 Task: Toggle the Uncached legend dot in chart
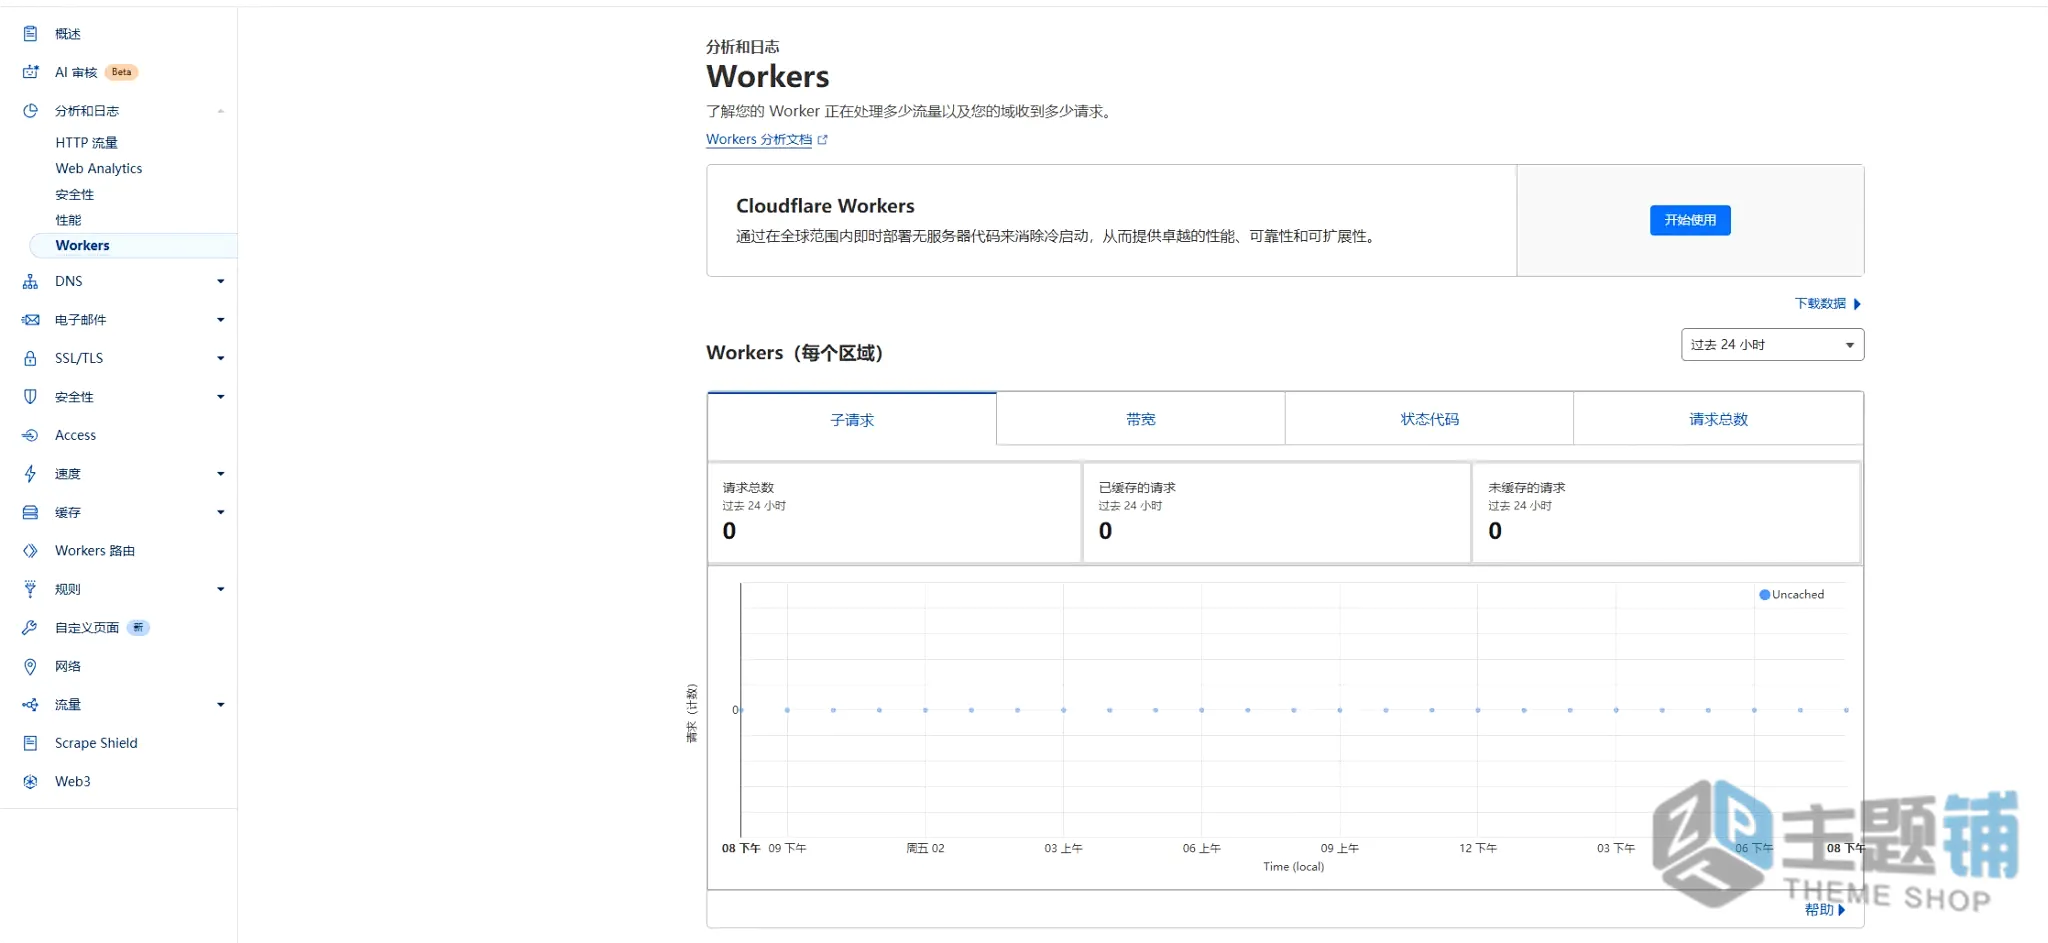click(x=1764, y=595)
